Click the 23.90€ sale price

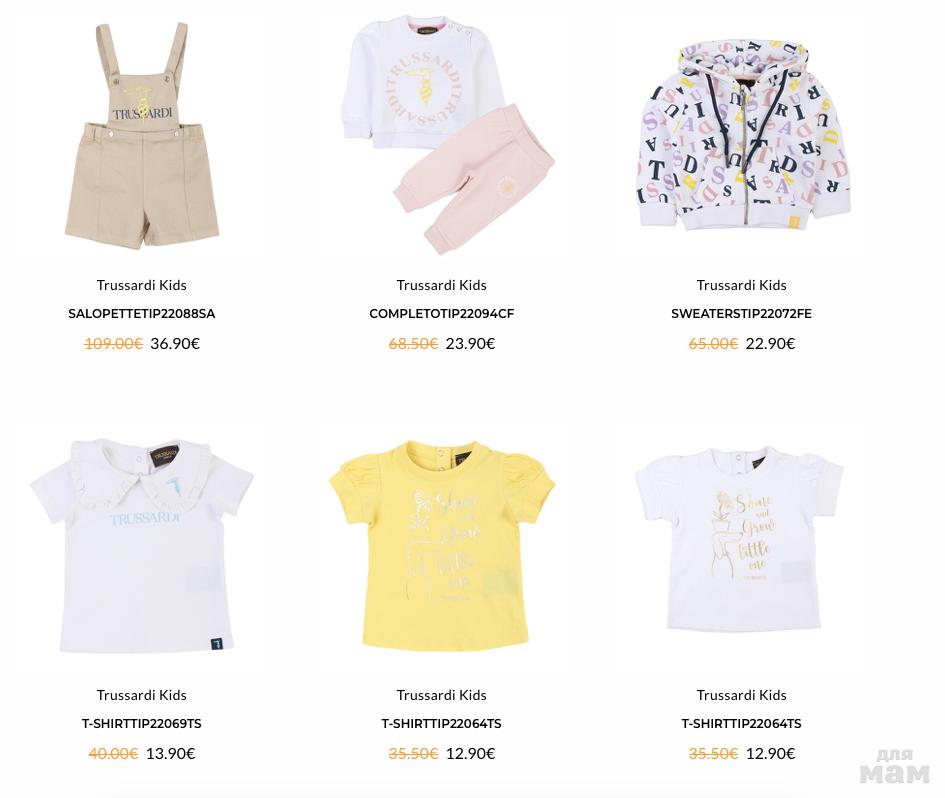click(470, 344)
